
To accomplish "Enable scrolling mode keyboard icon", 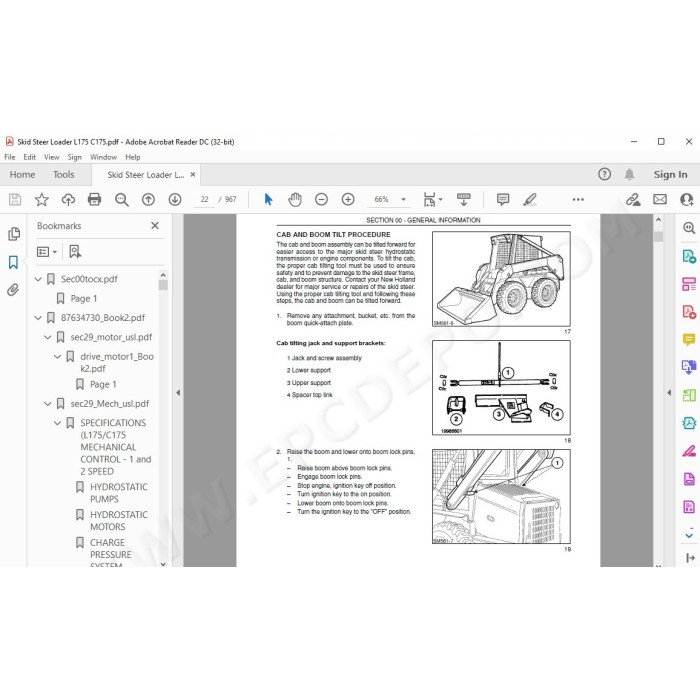I will tap(463, 200).
